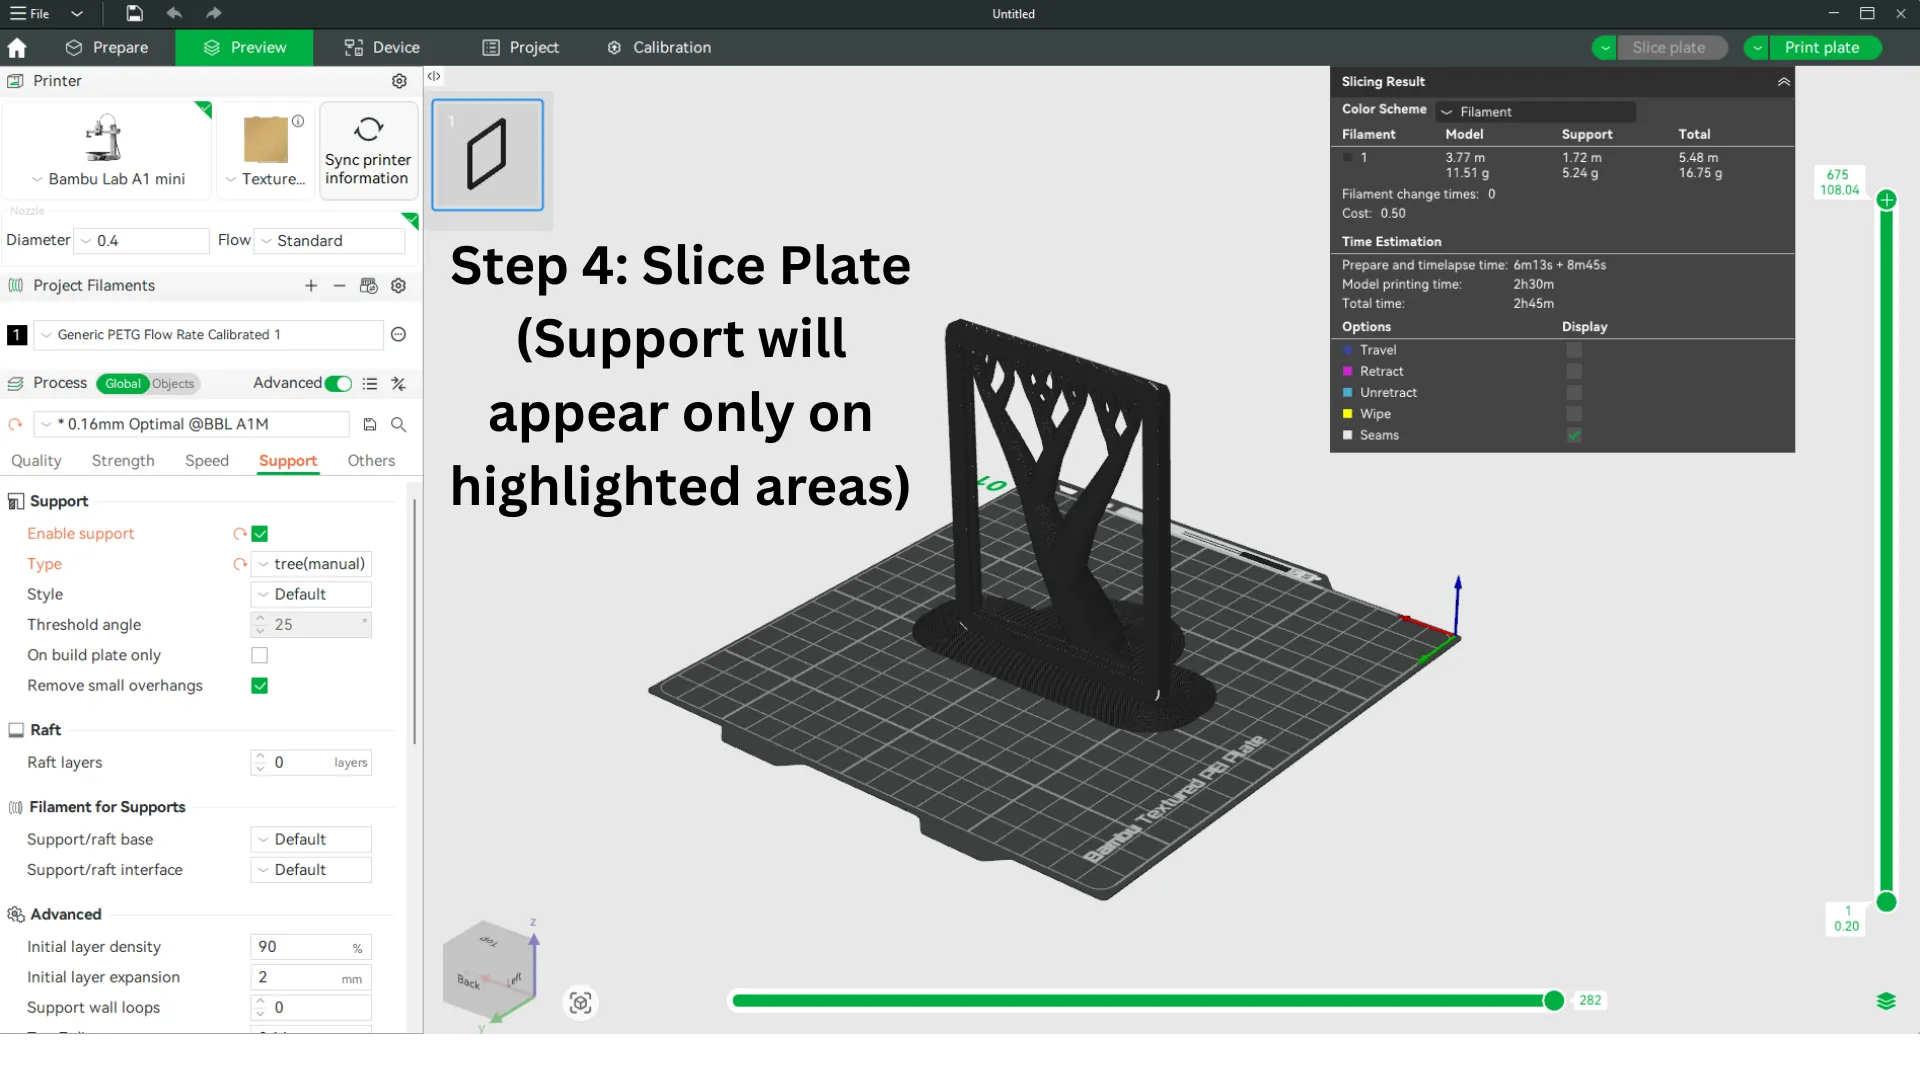
Task: Toggle Enable support checkbox
Action: (x=260, y=534)
